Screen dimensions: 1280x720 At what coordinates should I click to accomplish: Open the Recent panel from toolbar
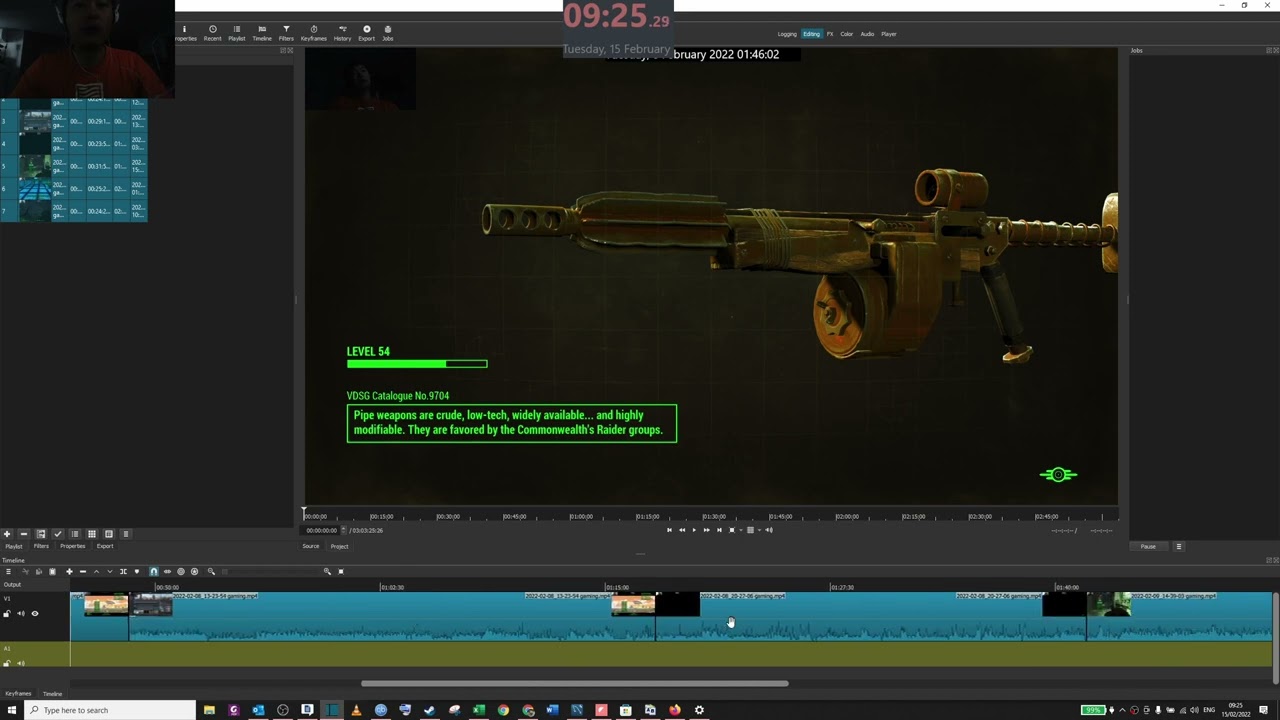212,33
